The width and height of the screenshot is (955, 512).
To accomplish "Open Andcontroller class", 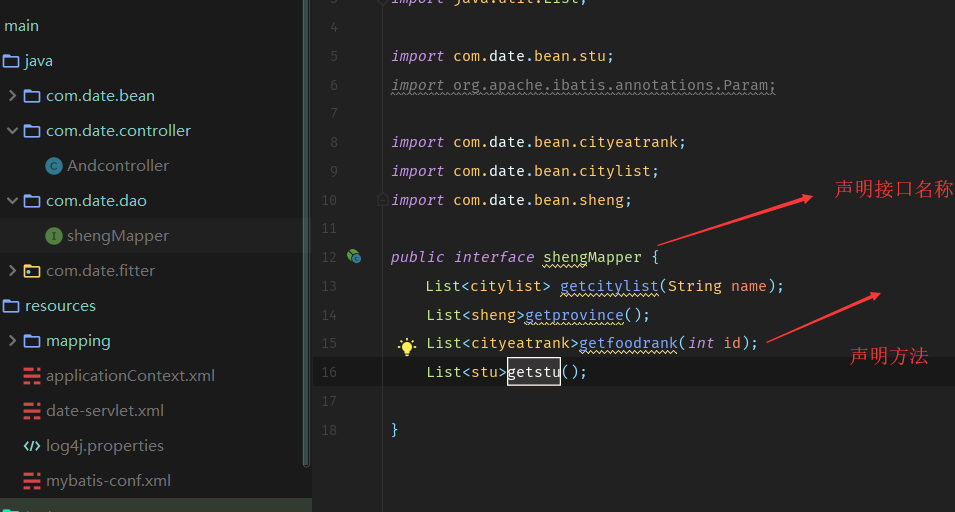I will 118,166.
